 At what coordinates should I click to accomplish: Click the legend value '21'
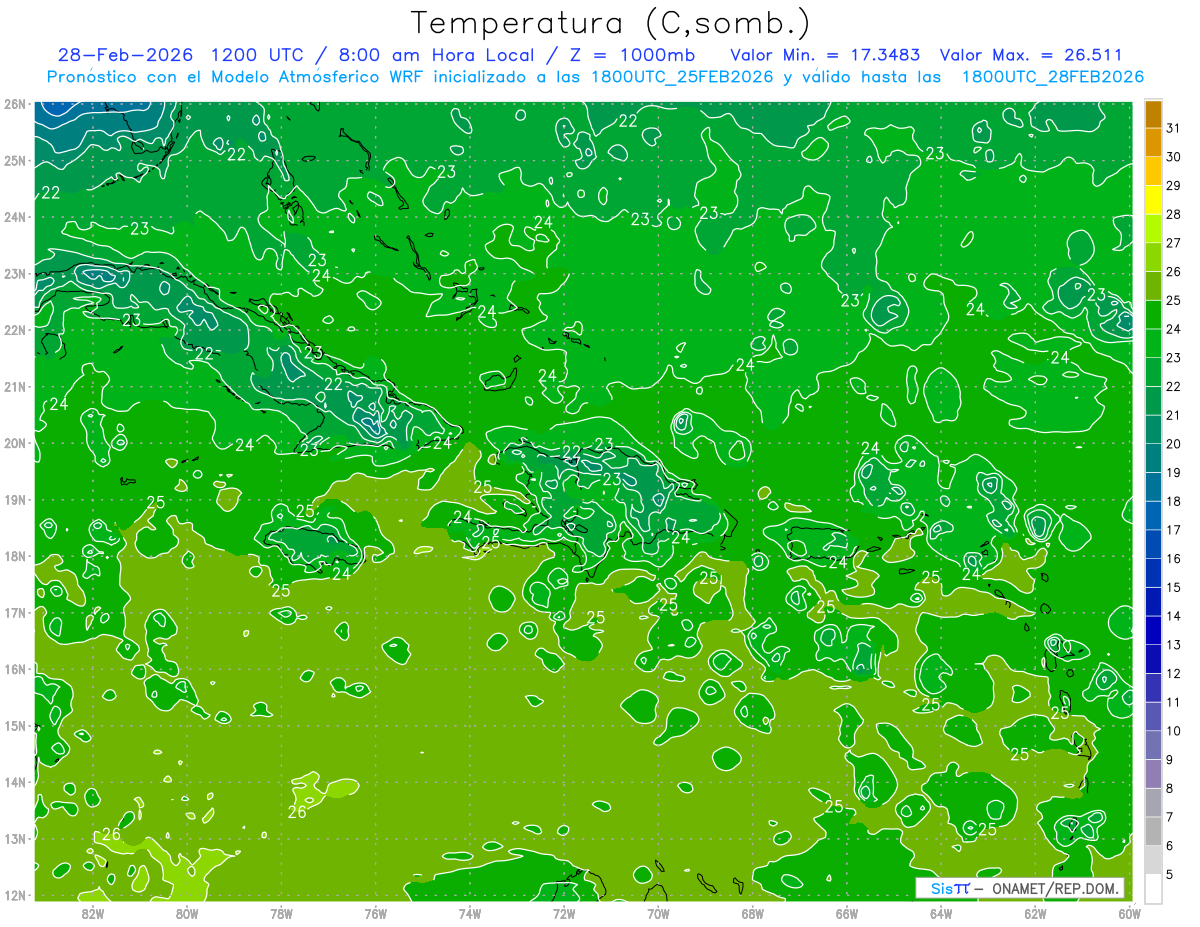(1174, 415)
